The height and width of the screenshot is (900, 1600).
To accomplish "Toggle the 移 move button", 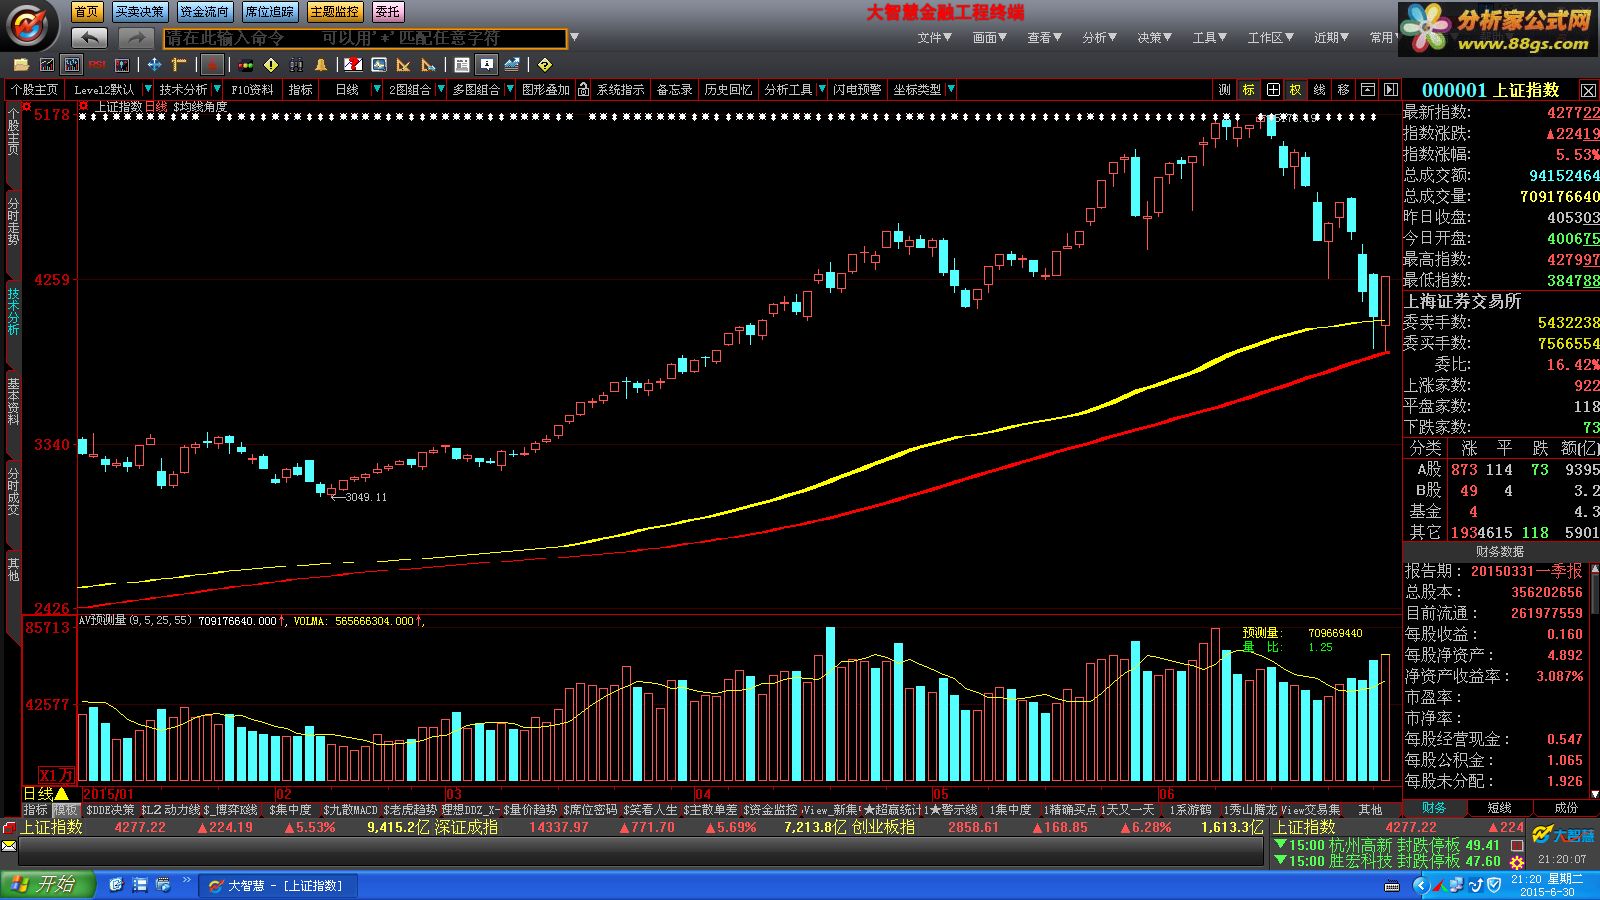I will [x=1344, y=89].
